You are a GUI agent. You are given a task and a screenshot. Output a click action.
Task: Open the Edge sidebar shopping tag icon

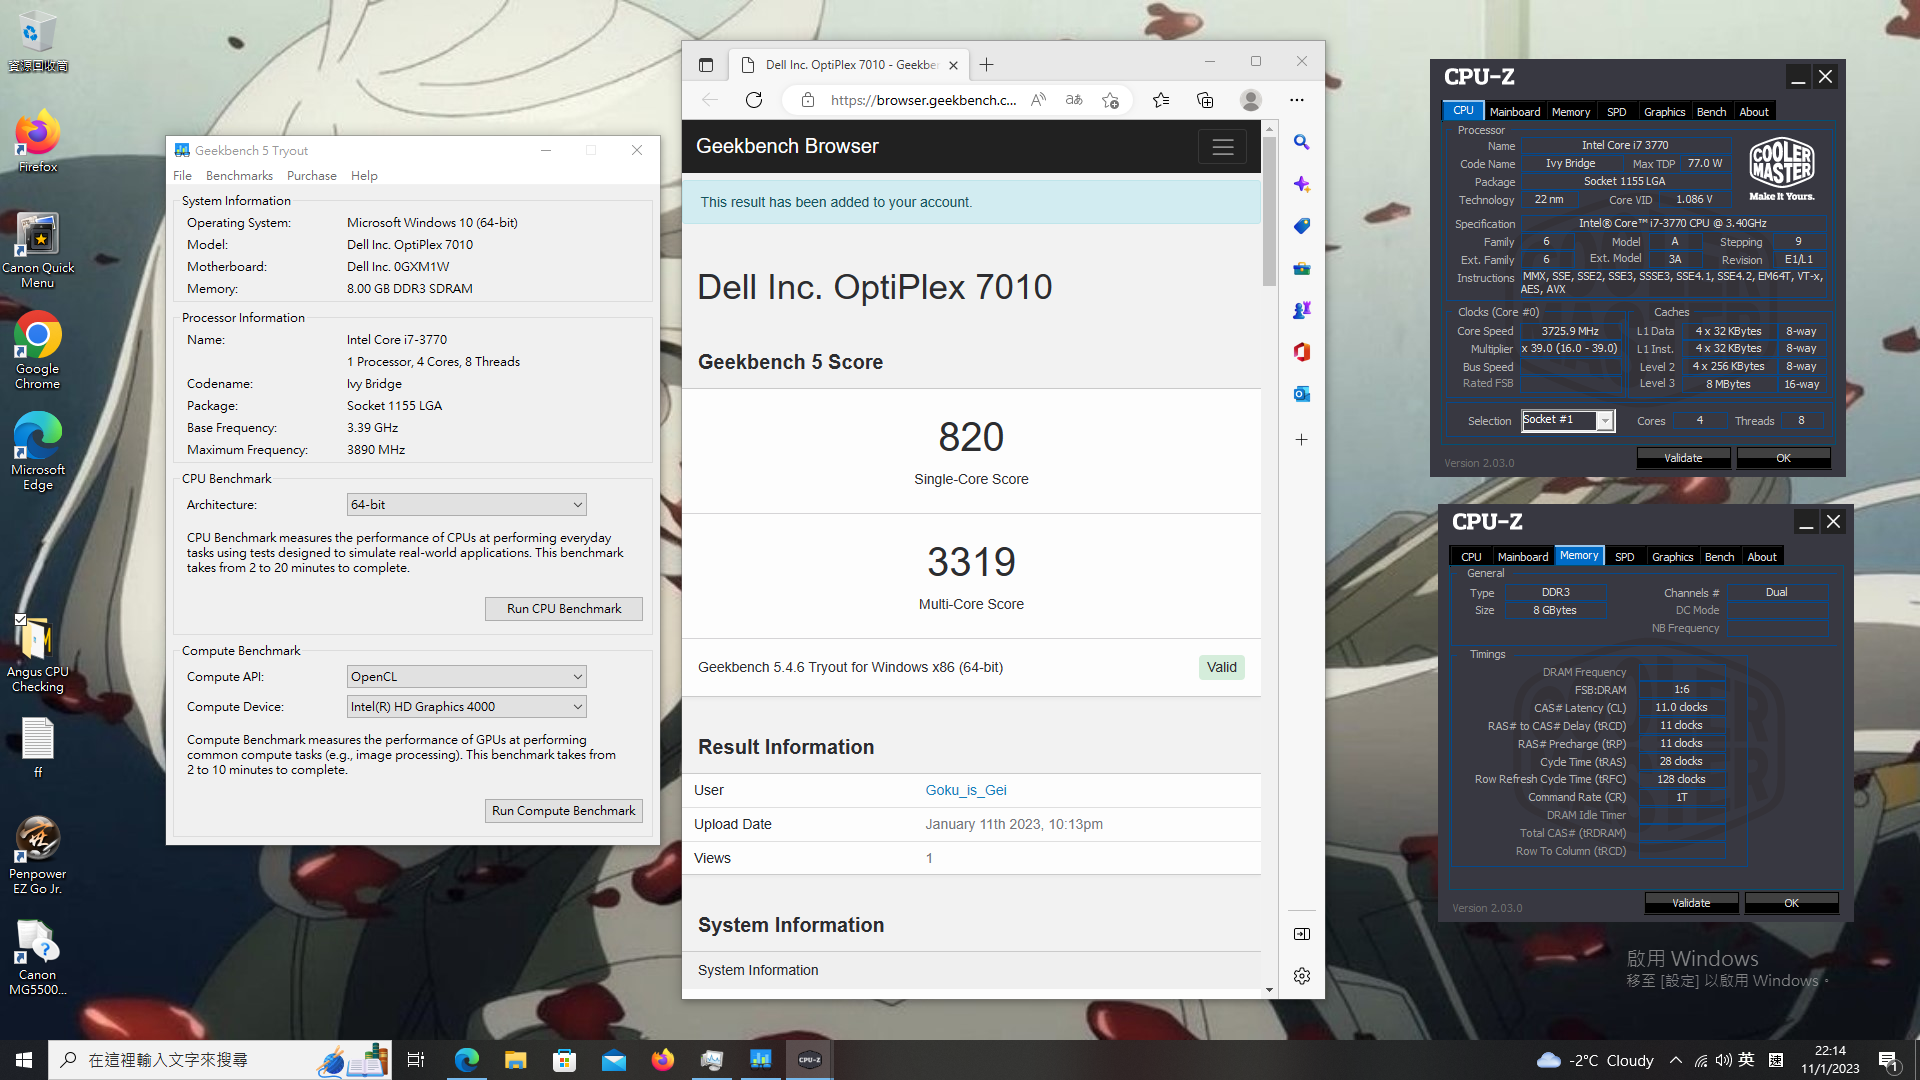pos(1302,227)
